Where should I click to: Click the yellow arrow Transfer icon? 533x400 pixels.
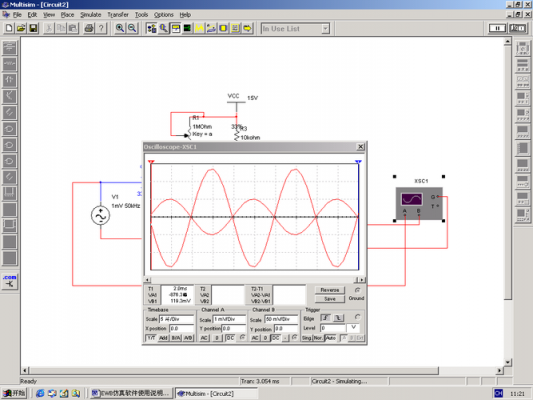(247, 28)
